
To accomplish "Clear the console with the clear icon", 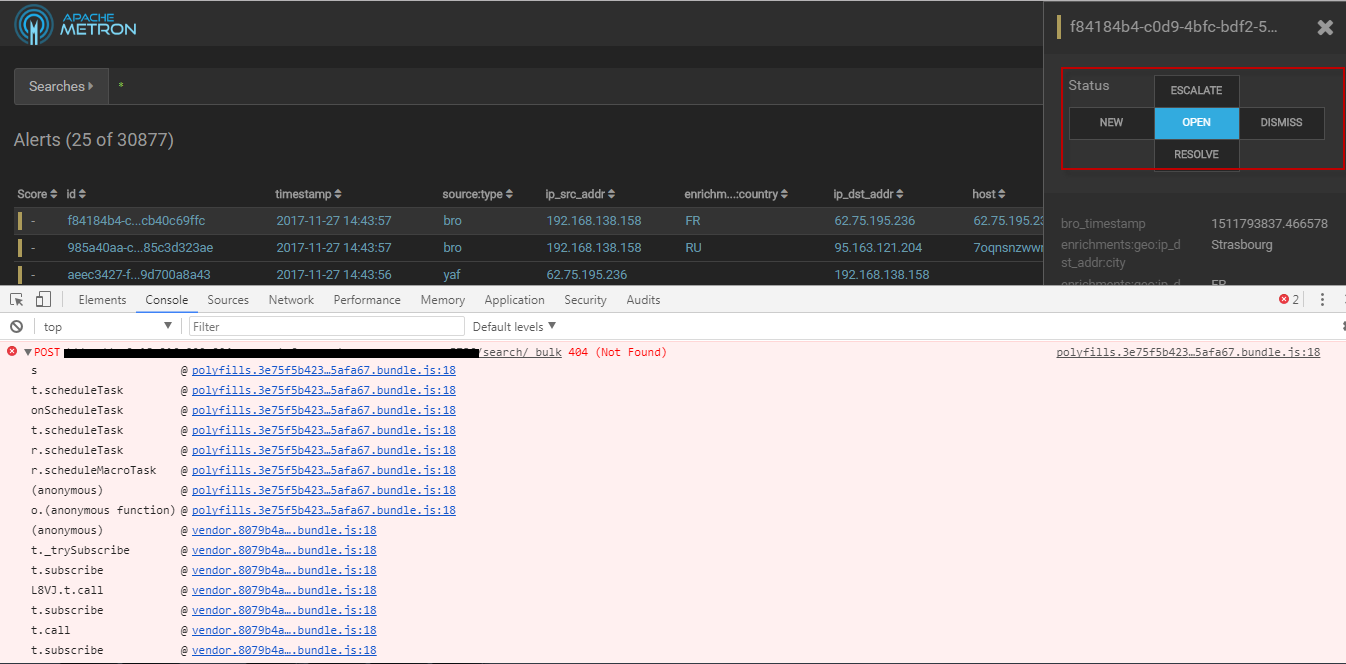I will pyautogui.click(x=16, y=326).
